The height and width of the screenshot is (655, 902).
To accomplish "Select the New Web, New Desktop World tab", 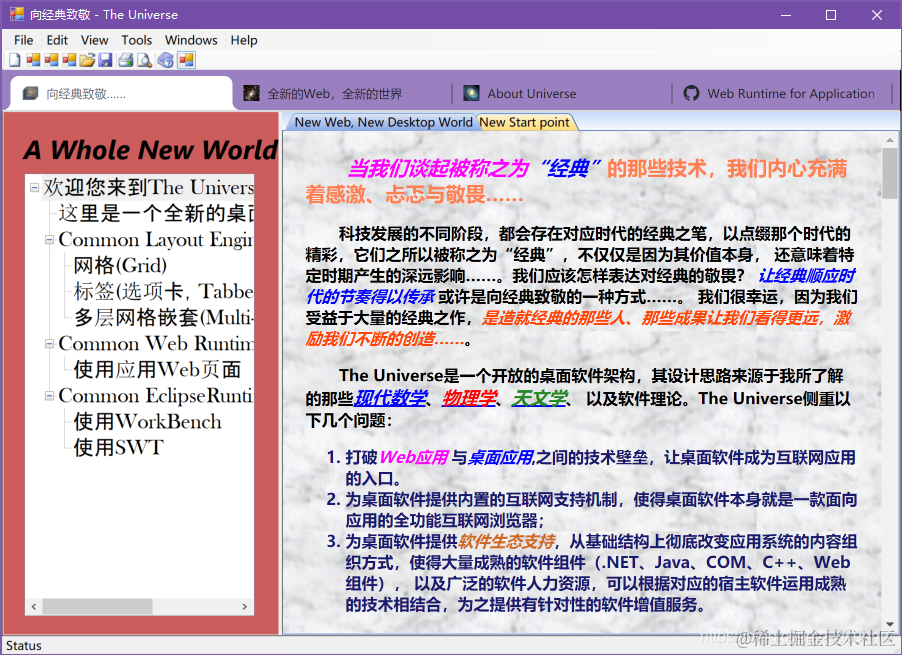I will (383, 122).
